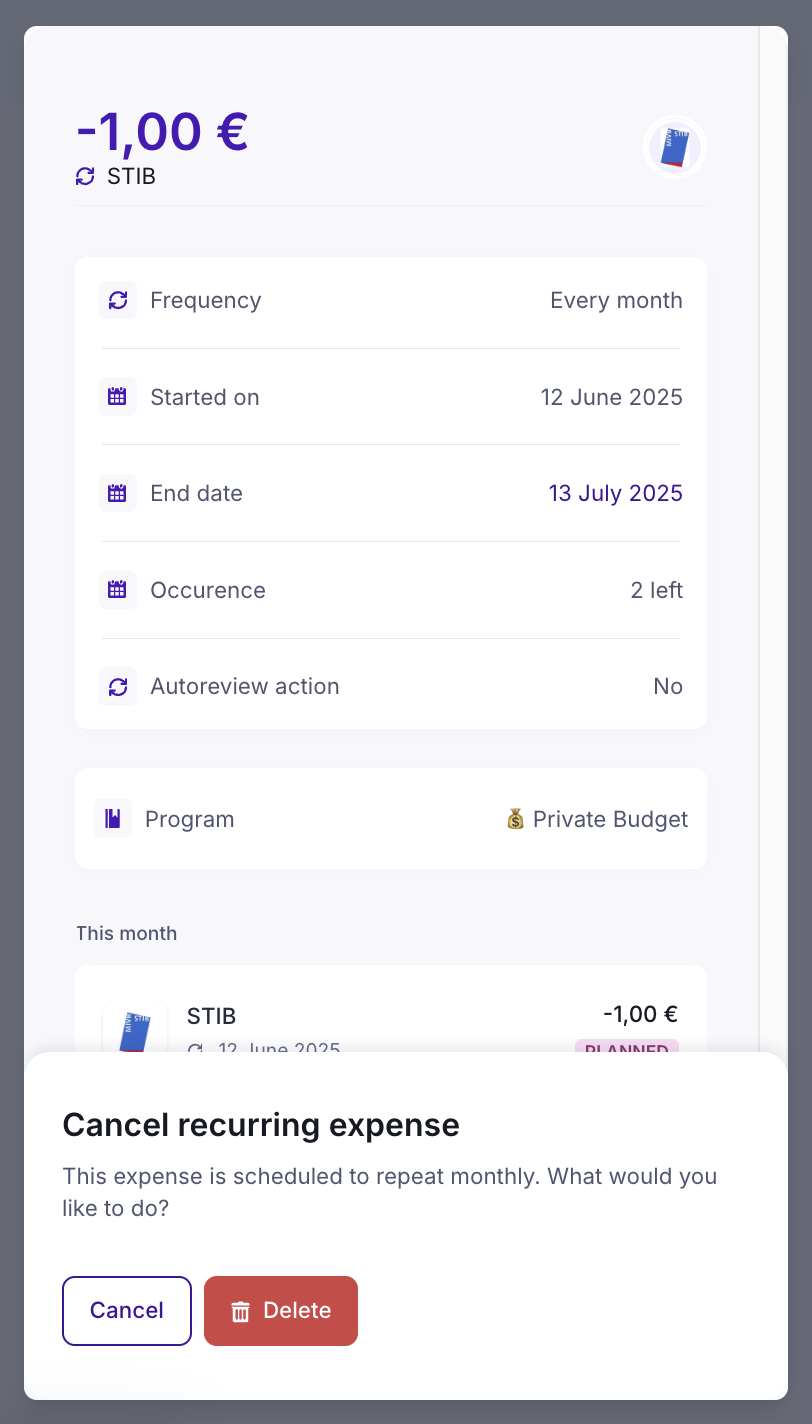Screen dimensions: 812x1424
Task: Click the trash icon on the Delete button
Action: 240,1311
